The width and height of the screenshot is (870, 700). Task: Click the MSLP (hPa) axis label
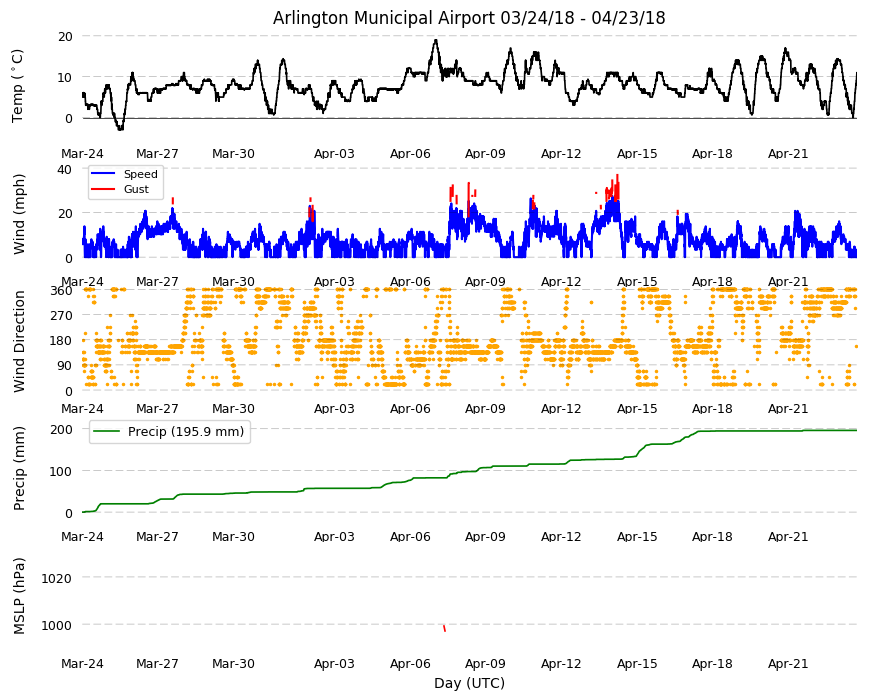click(19, 596)
